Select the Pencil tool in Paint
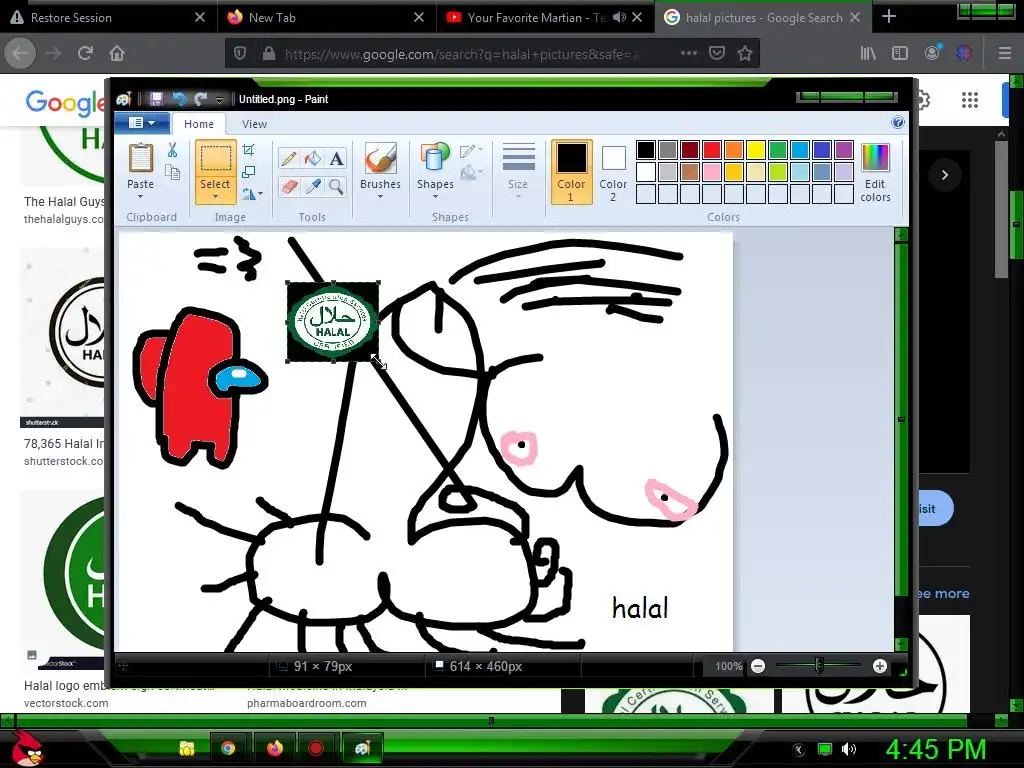Viewport: 1024px width, 768px height. pyautogui.click(x=289, y=158)
